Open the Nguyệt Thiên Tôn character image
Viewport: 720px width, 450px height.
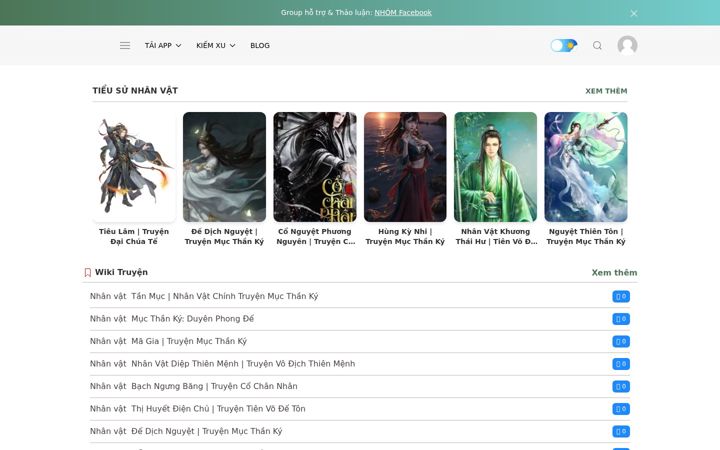point(586,167)
